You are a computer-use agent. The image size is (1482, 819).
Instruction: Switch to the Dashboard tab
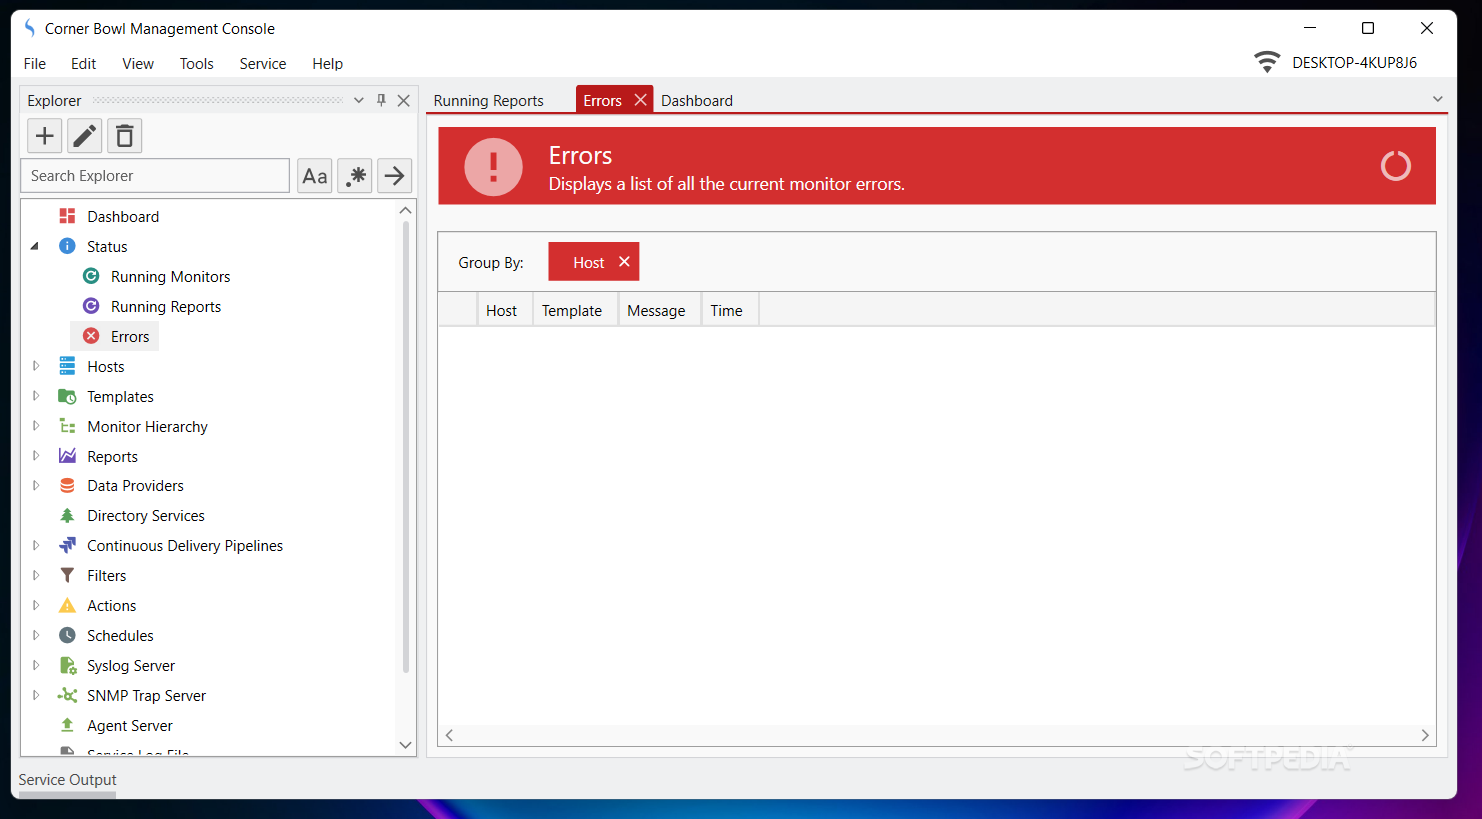click(x=697, y=100)
